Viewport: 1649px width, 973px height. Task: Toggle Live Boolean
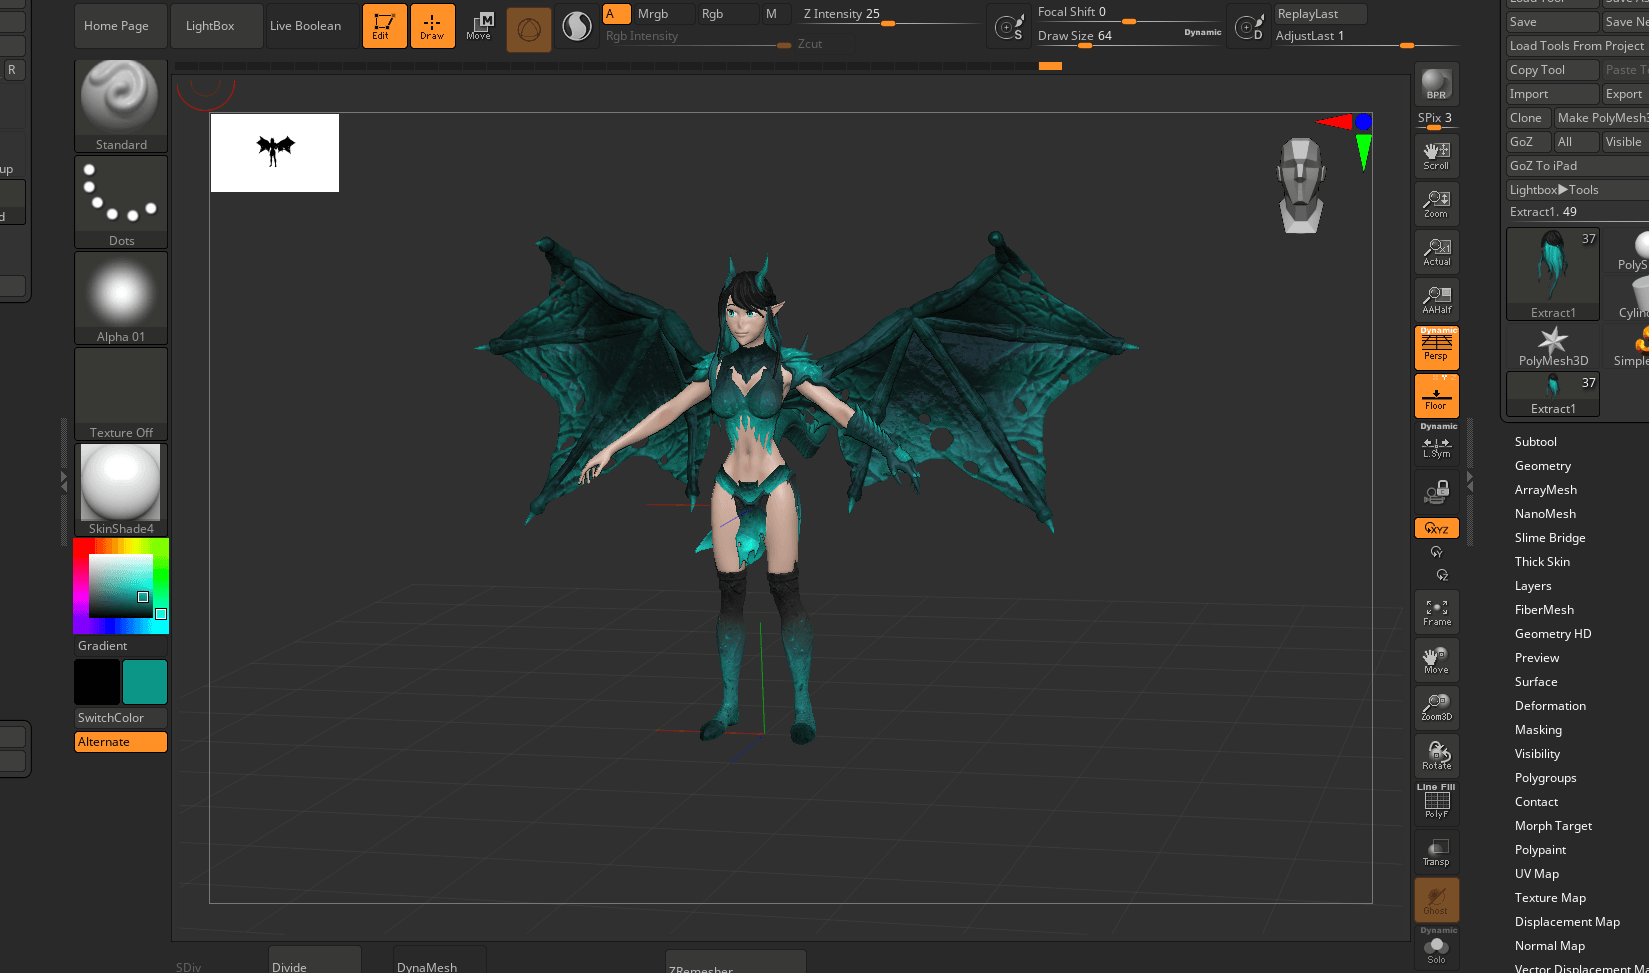[311, 26]
